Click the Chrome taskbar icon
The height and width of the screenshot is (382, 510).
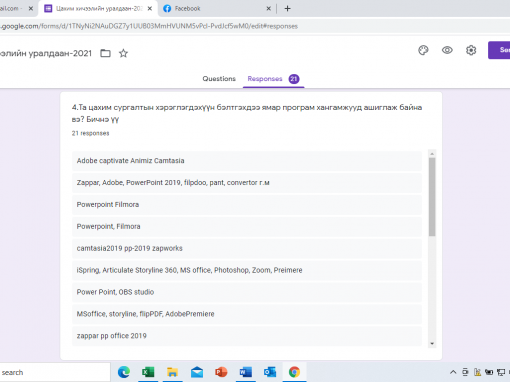pyautogui.click(x=294, y=372)
